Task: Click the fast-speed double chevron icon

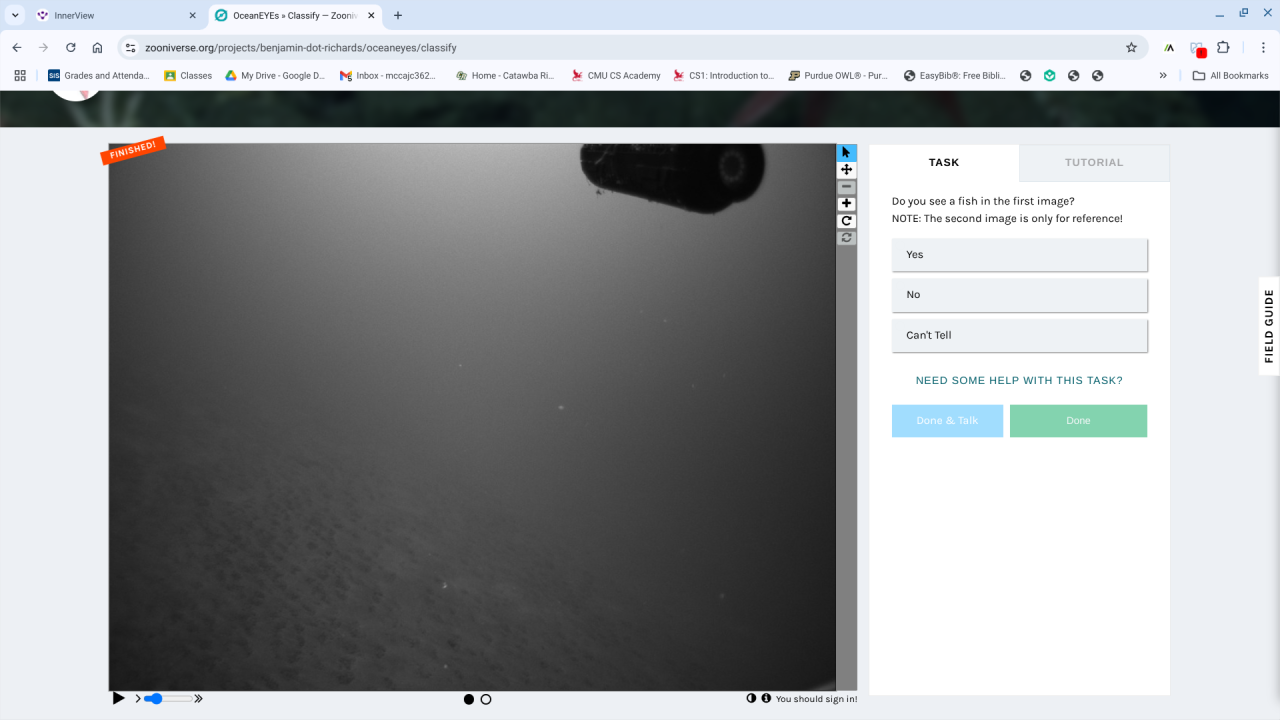Action: (198, 699)
